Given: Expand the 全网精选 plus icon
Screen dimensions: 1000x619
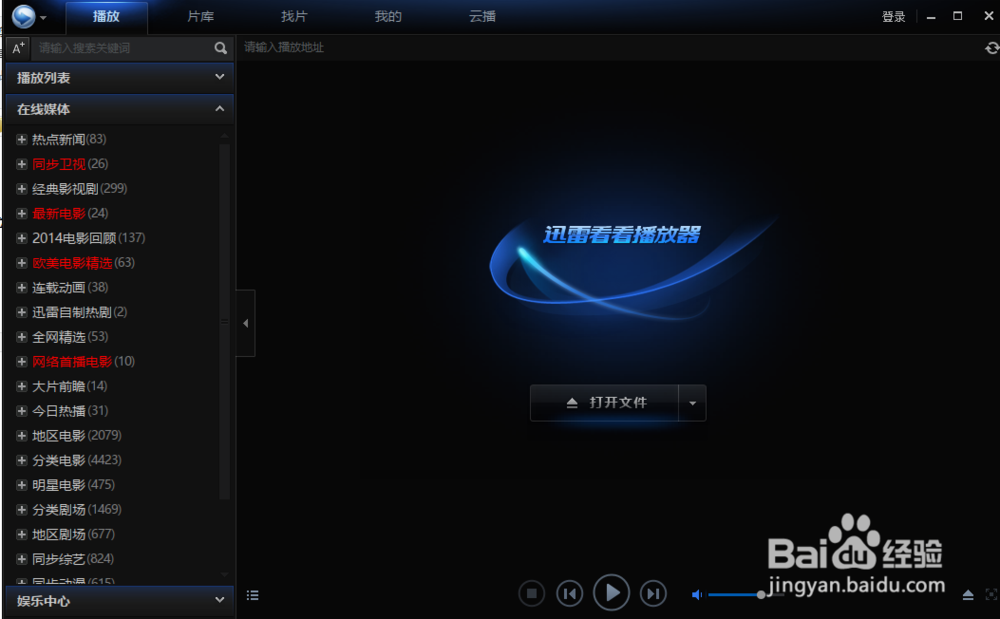Looking at the screenshot, I should pos(21,337).
